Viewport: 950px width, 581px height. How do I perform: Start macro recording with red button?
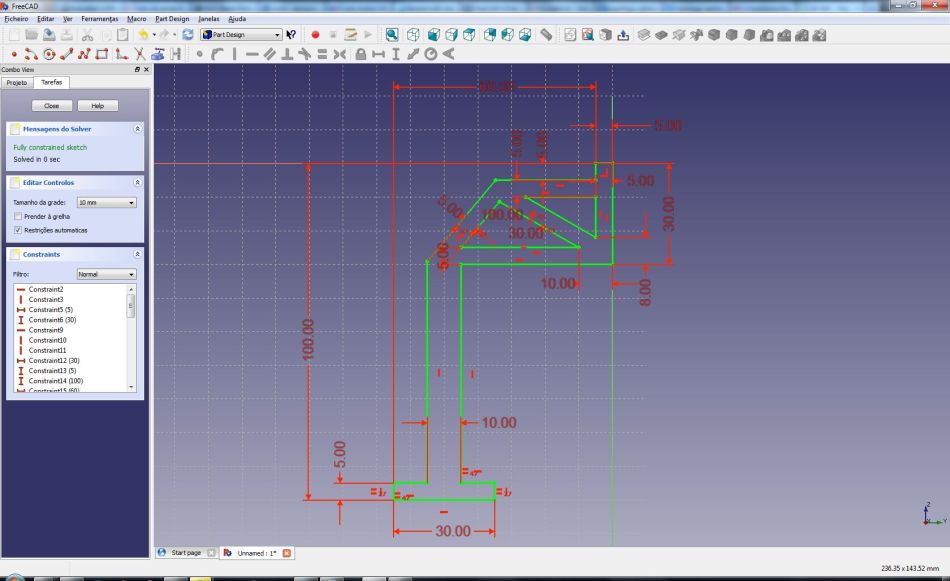(315, 35)
